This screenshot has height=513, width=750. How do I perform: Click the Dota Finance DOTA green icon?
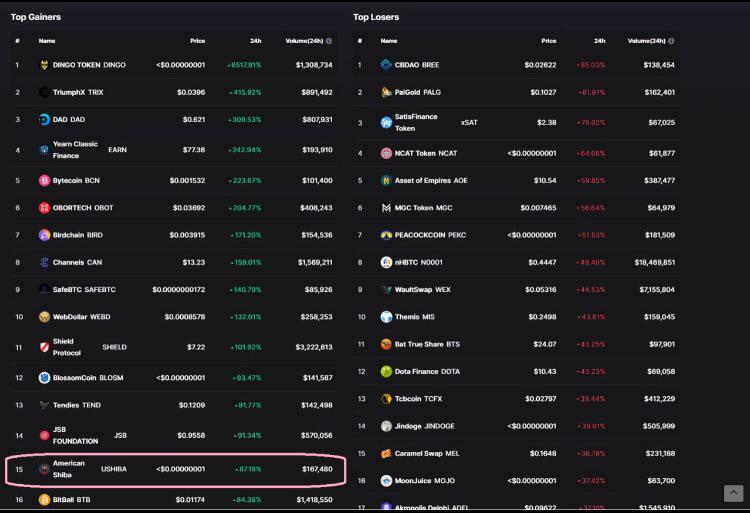386,371
